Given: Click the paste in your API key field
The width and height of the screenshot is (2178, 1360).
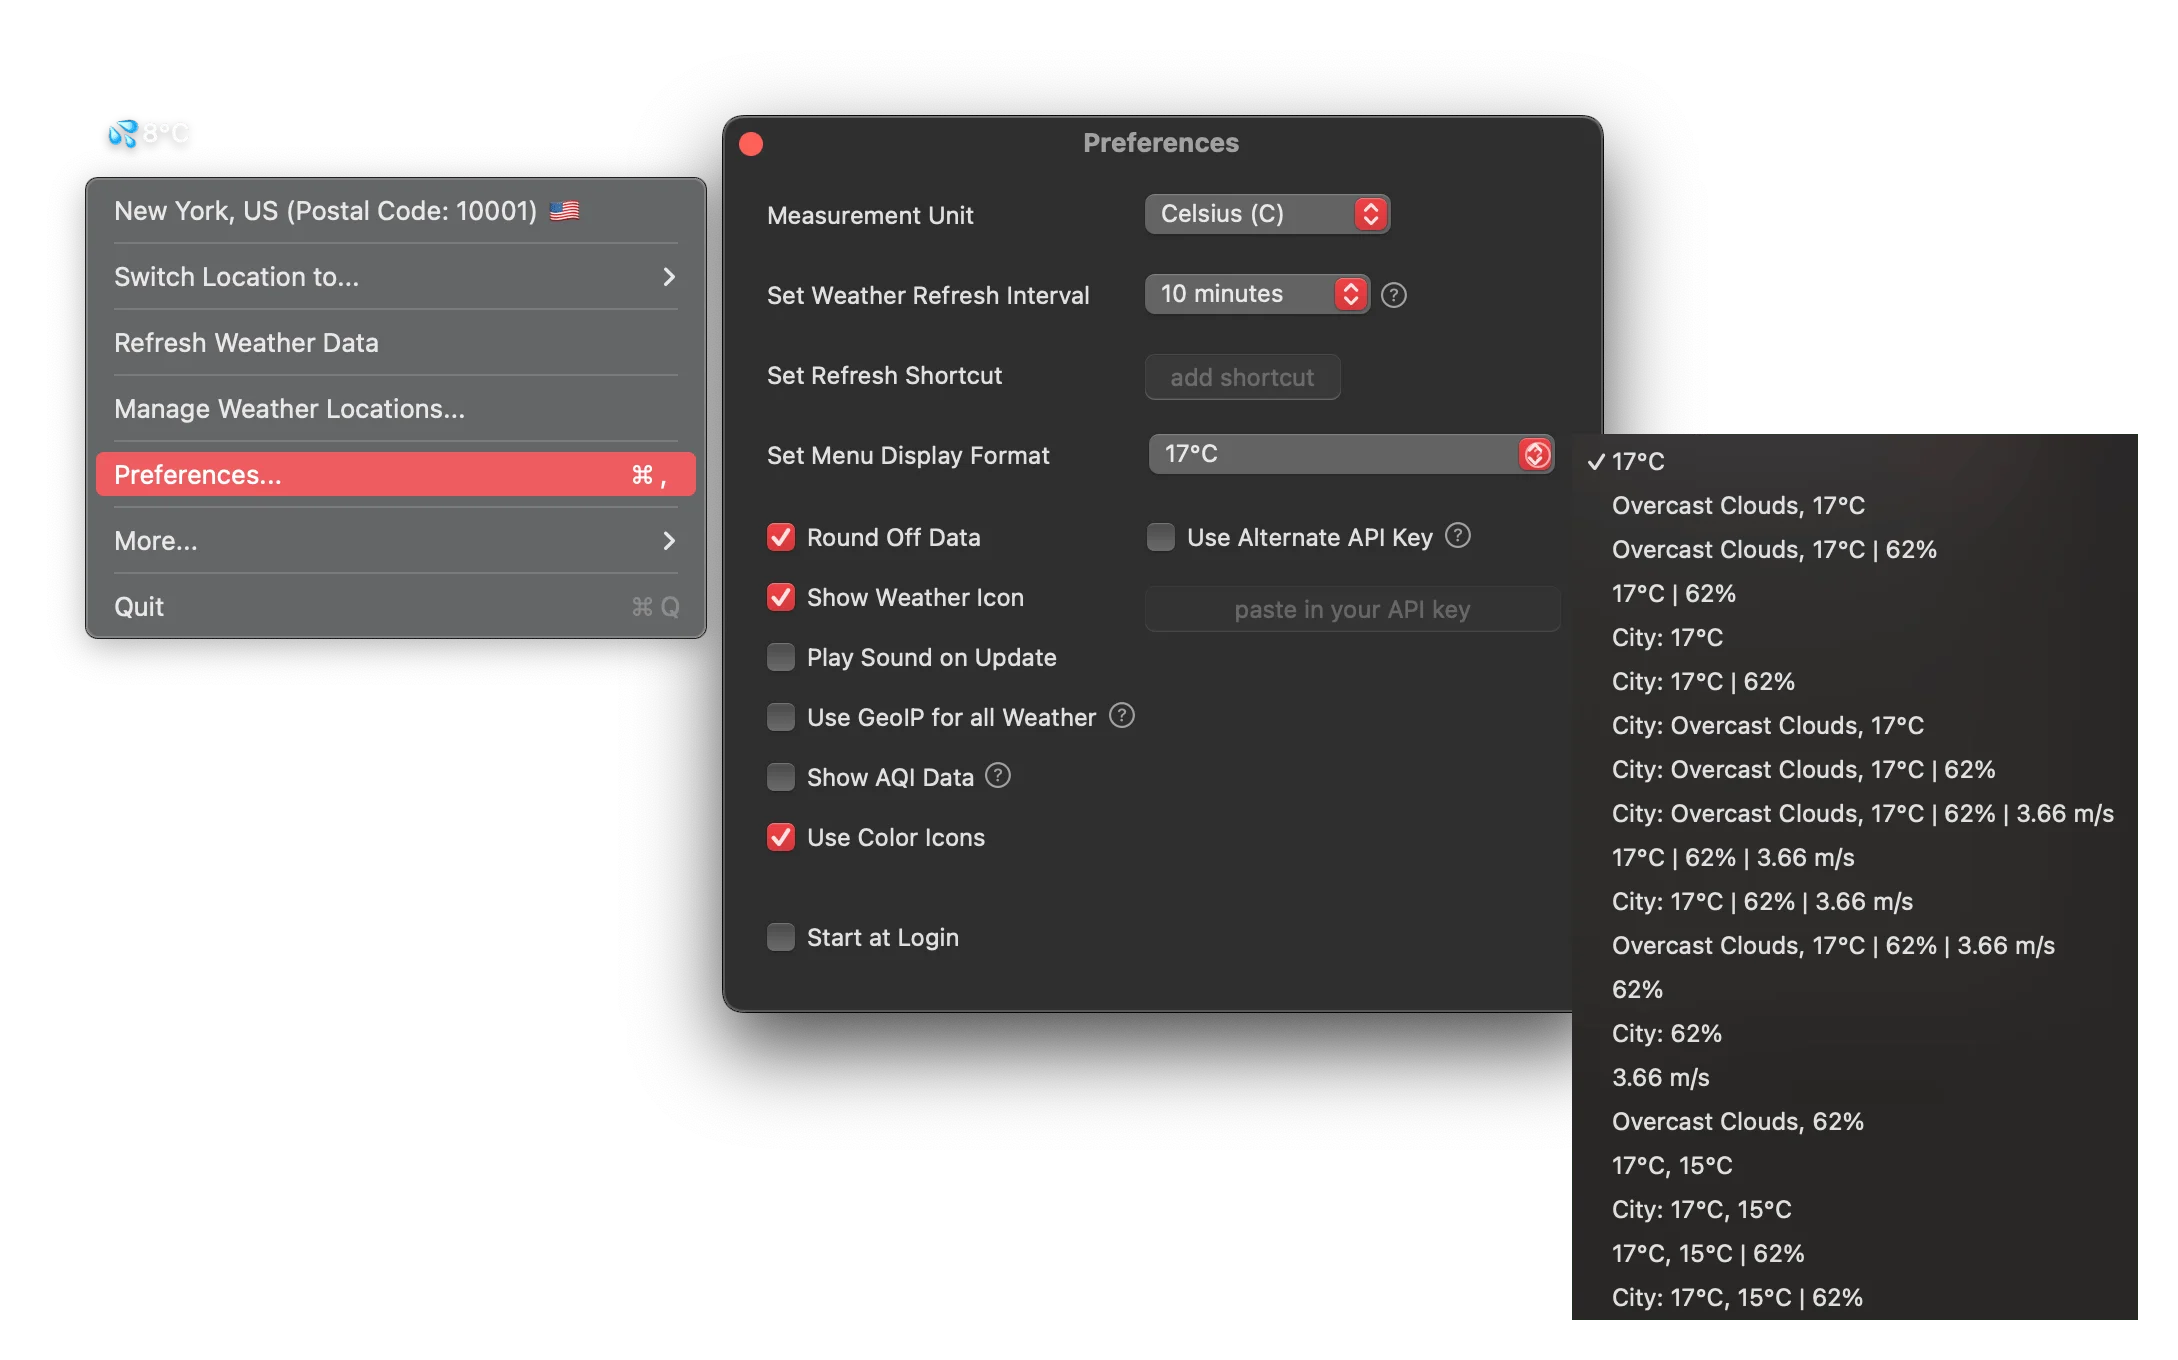Looking at the screenshot, I should pyautogui.click(x=1352, y=608).
